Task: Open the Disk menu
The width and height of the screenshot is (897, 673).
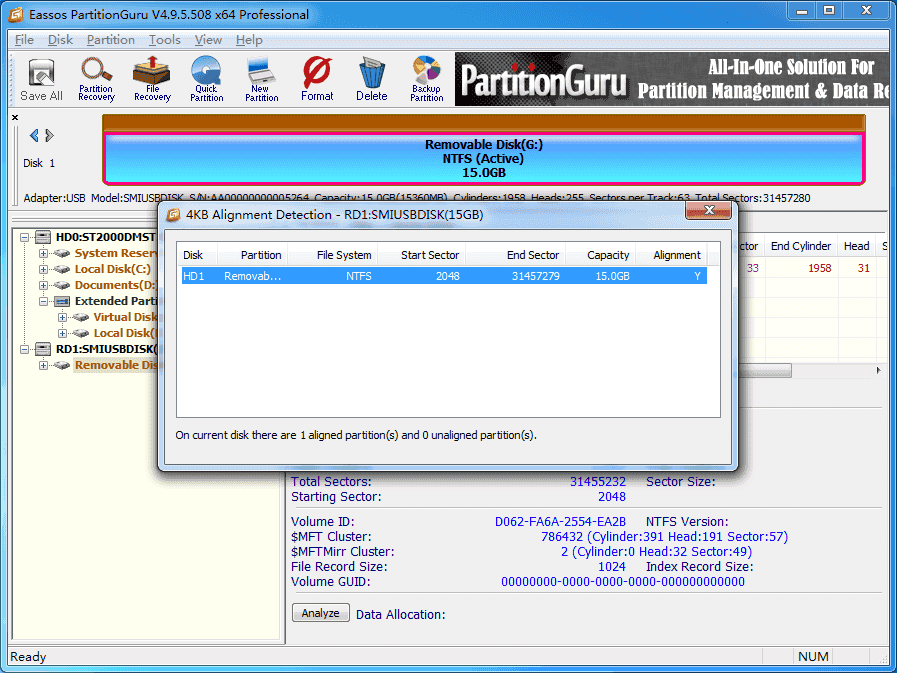Action: tap(60, 40)
